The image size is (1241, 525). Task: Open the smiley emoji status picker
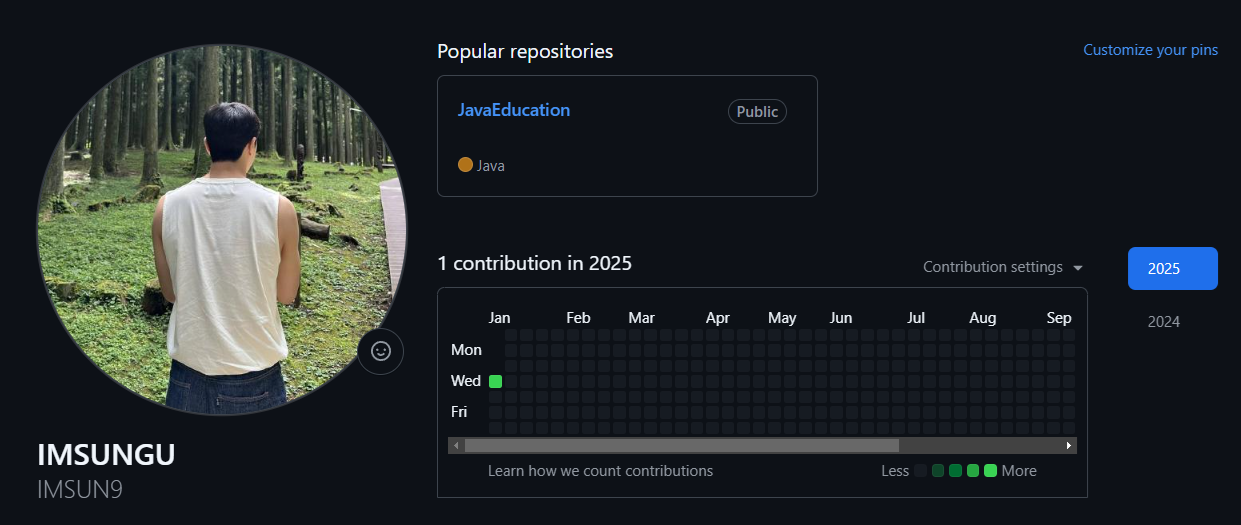381,351
